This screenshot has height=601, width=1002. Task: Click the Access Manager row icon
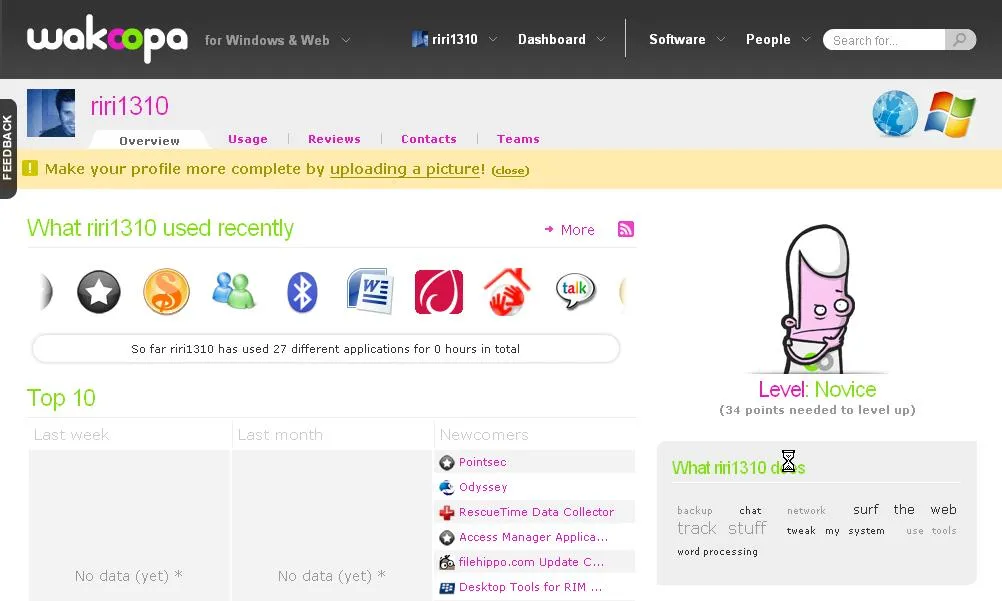point(447,538)
